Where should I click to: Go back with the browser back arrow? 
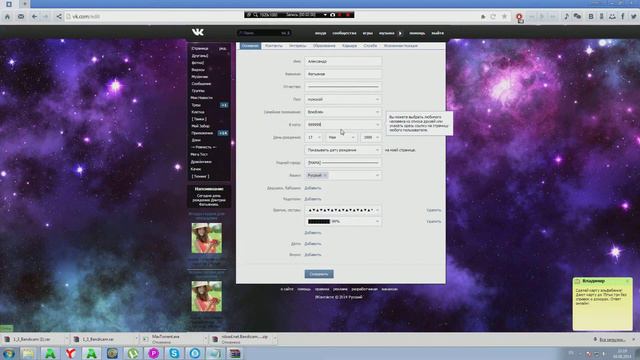coord(34,16)
